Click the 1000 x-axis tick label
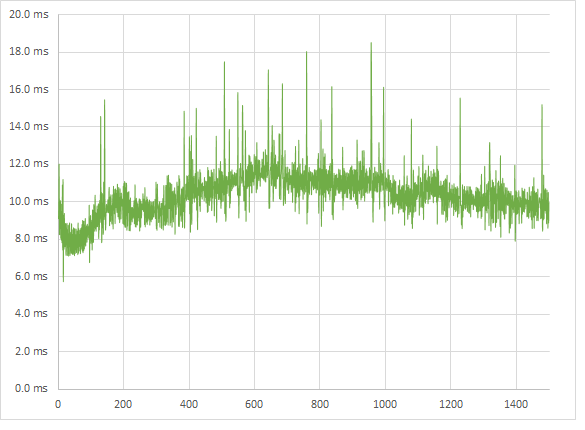This screenshot has height=430, width=585. click(x=385, y=404)
